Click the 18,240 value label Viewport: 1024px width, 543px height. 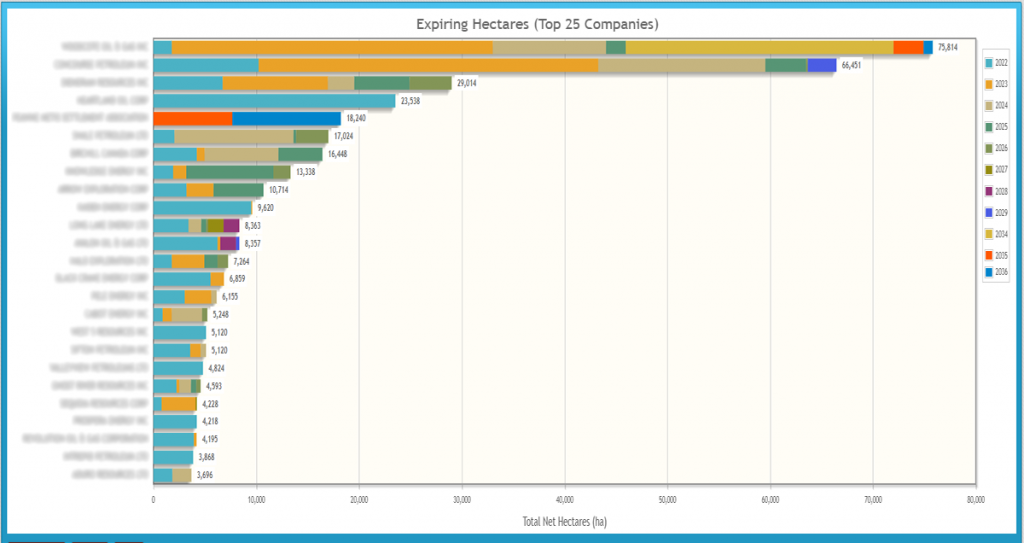[356, 118]
